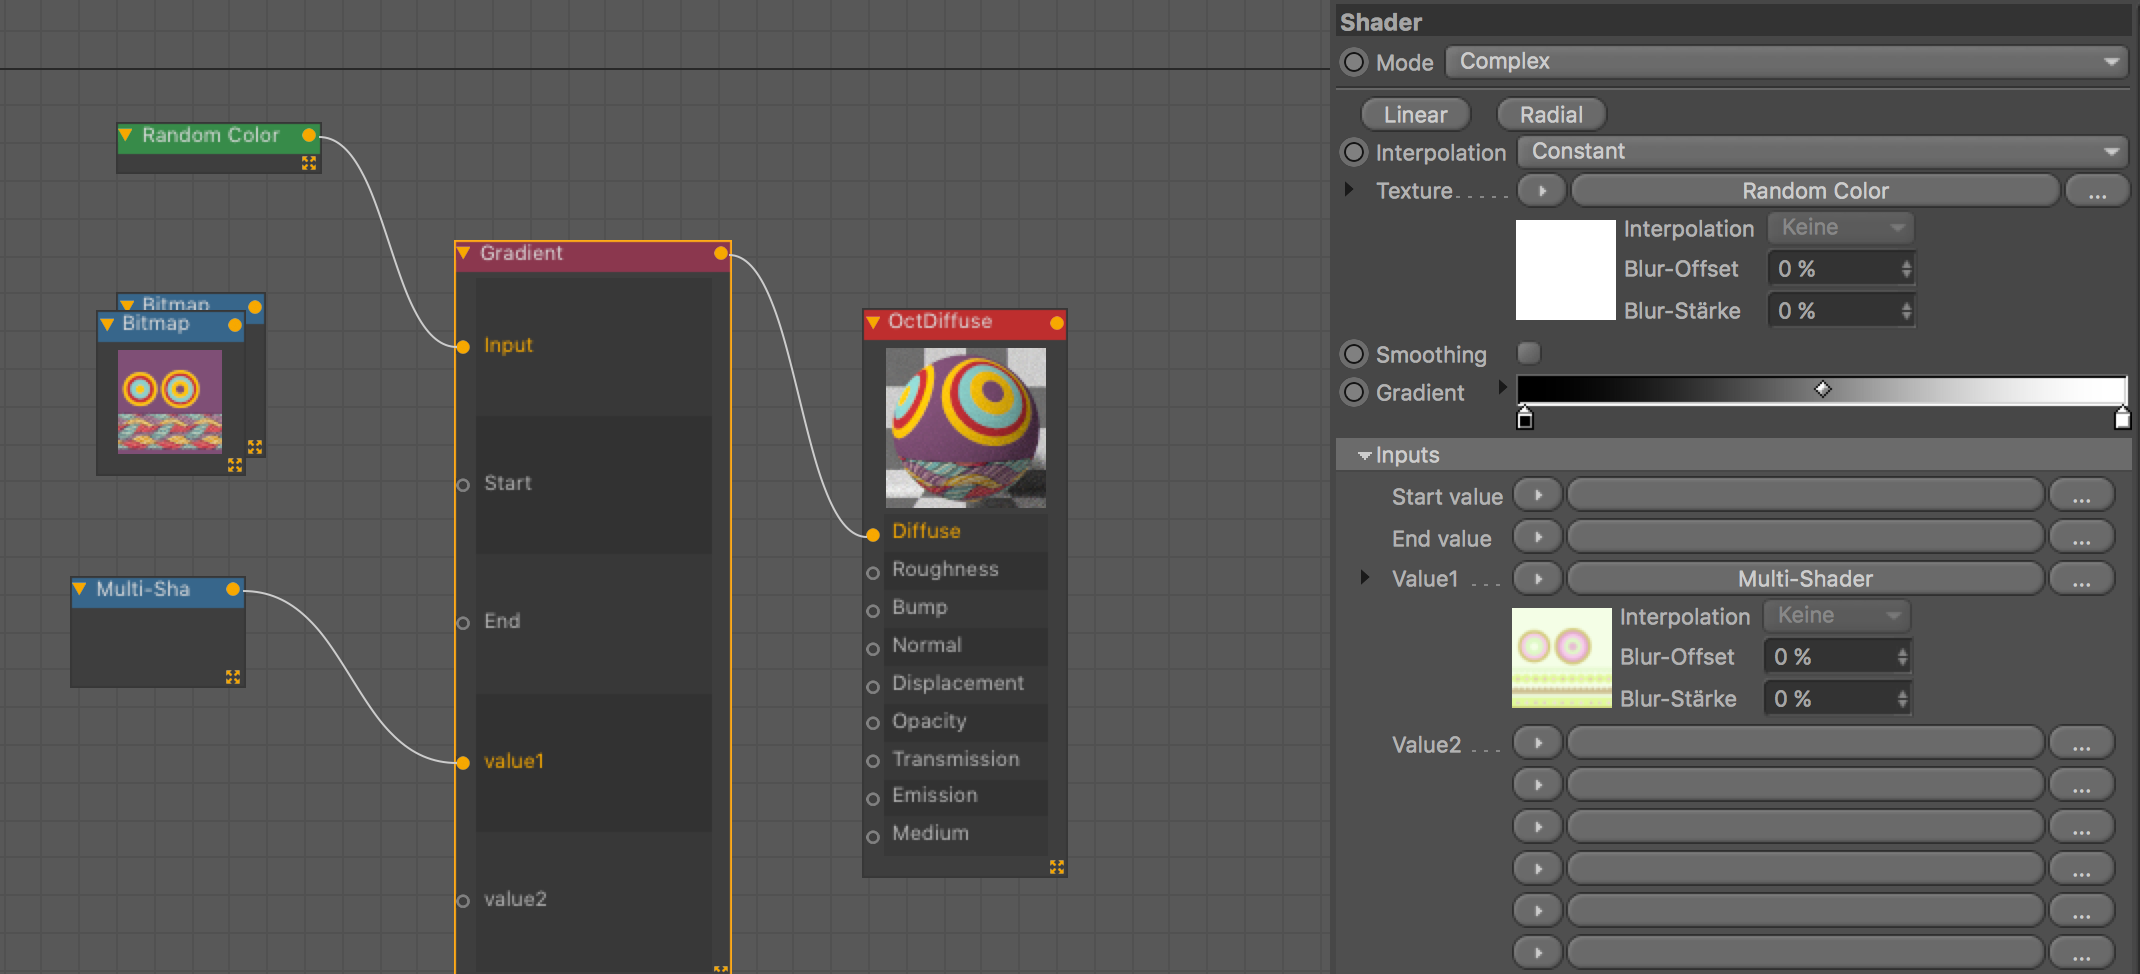
Task: Open the Interpolation dropdown showing Constant
Action: 1822,152
